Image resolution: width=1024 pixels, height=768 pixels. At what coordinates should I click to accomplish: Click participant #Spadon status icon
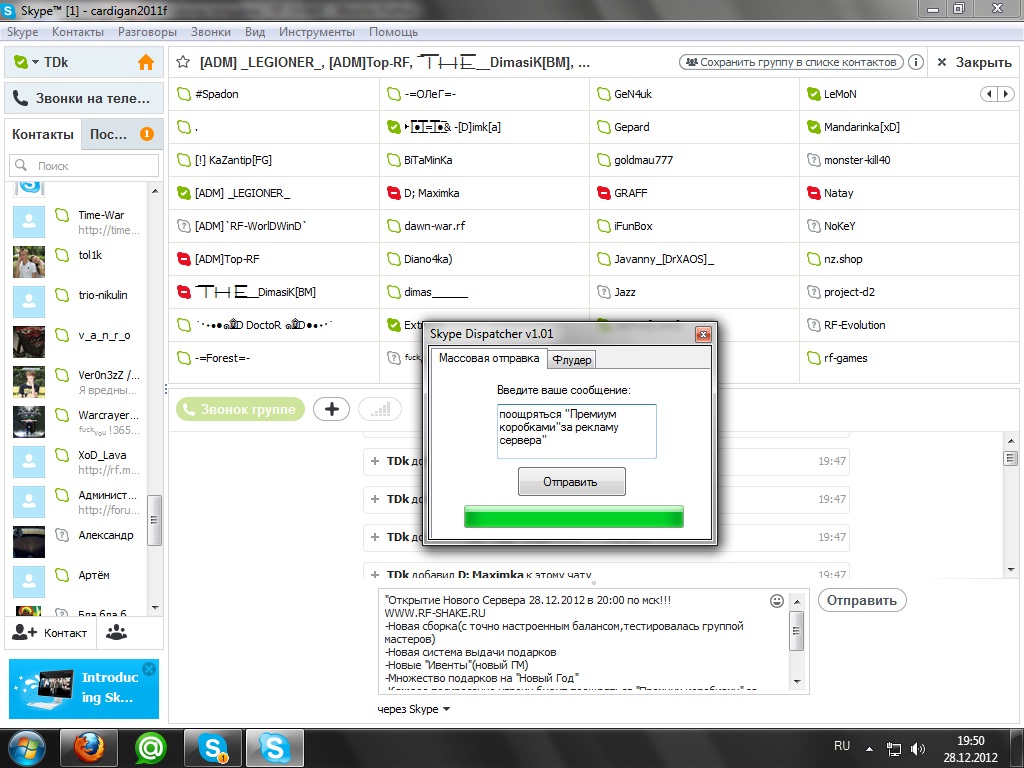pyautogui.click(x=184, y=94)
